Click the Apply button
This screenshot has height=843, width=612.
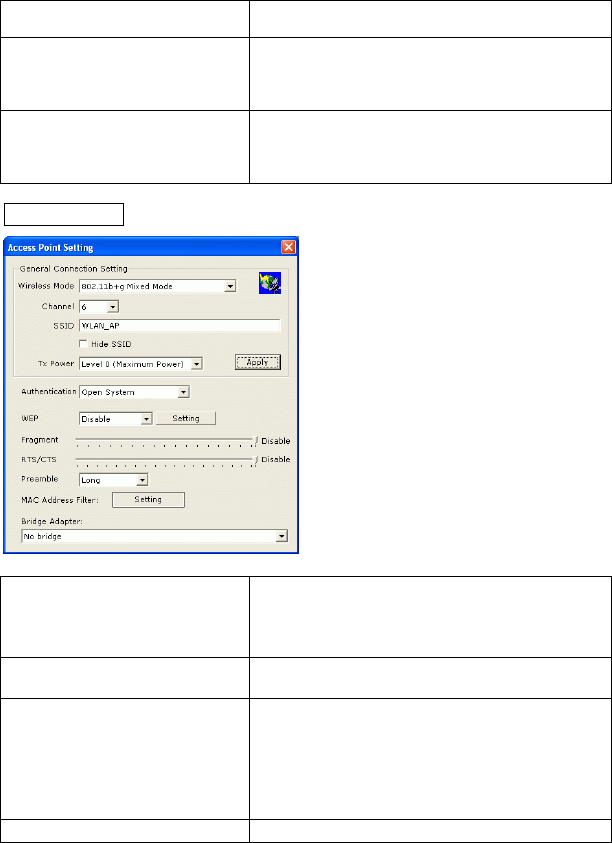[x=258, y=362]
